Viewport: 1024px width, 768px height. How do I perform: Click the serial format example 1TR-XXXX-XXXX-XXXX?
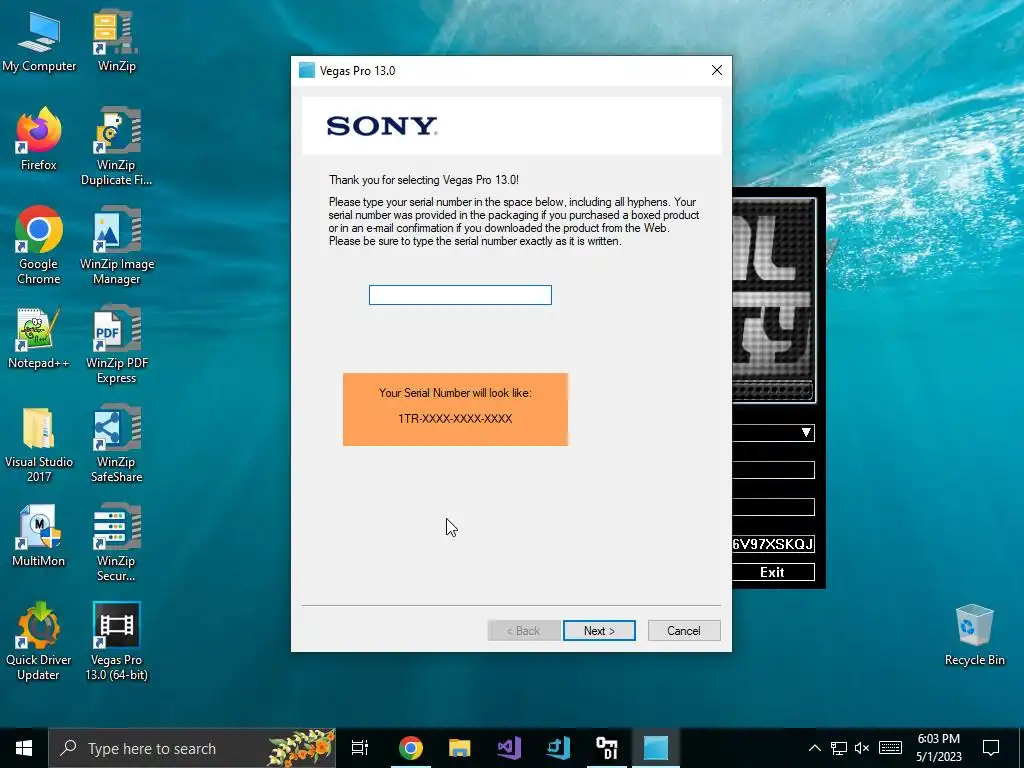click(x=455, y=419)
